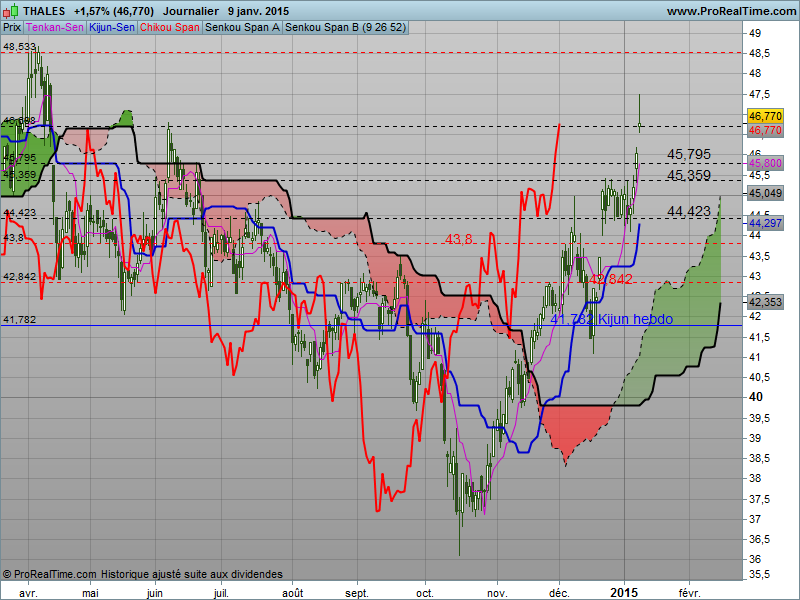Select the Tenkan-Sen legend label

55,28
